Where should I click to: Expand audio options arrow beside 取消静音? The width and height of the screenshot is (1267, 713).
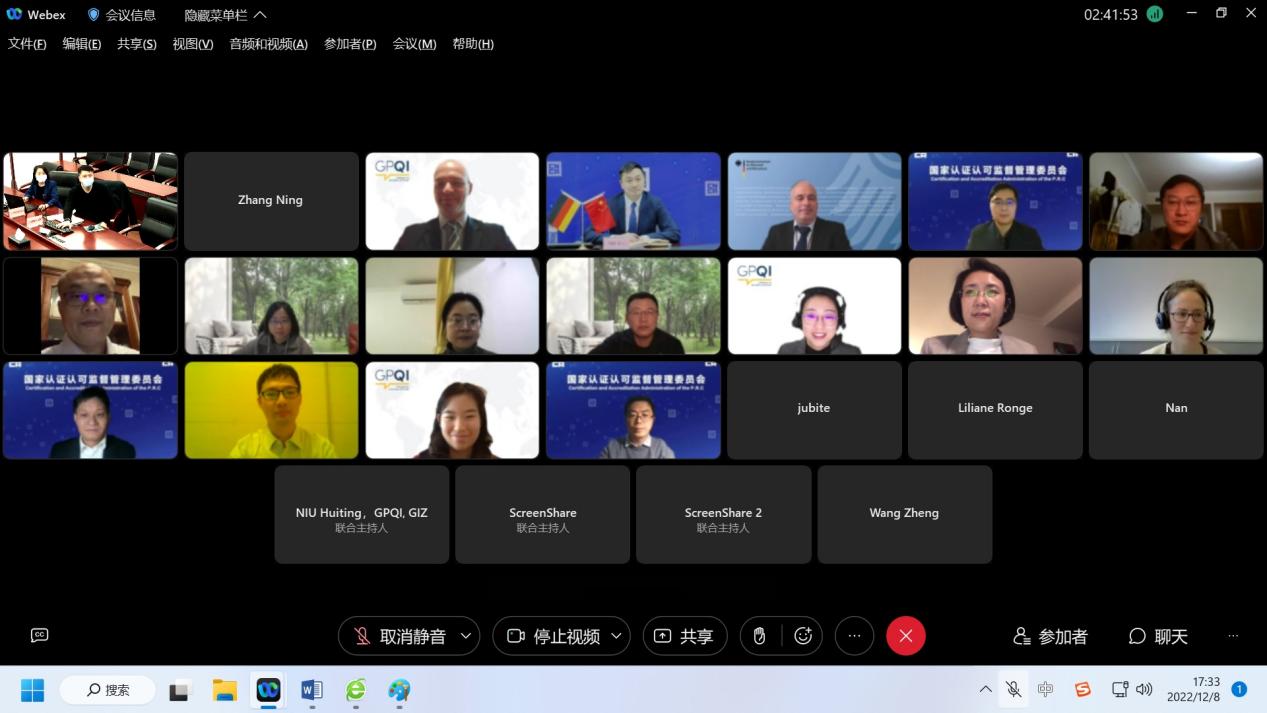(466, 636)
